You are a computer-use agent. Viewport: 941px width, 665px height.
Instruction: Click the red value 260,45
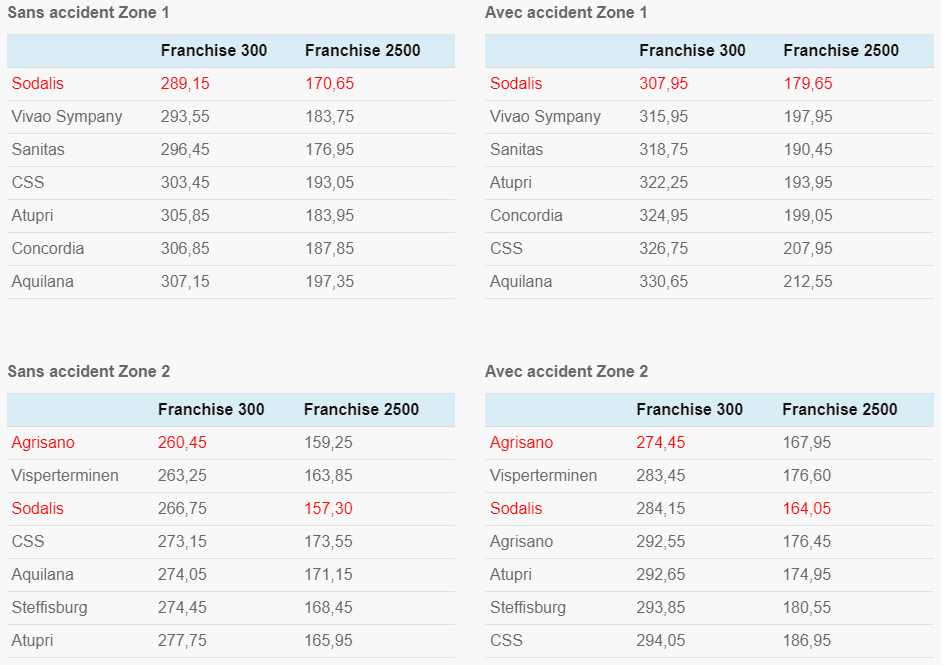(x=182, y=442)
